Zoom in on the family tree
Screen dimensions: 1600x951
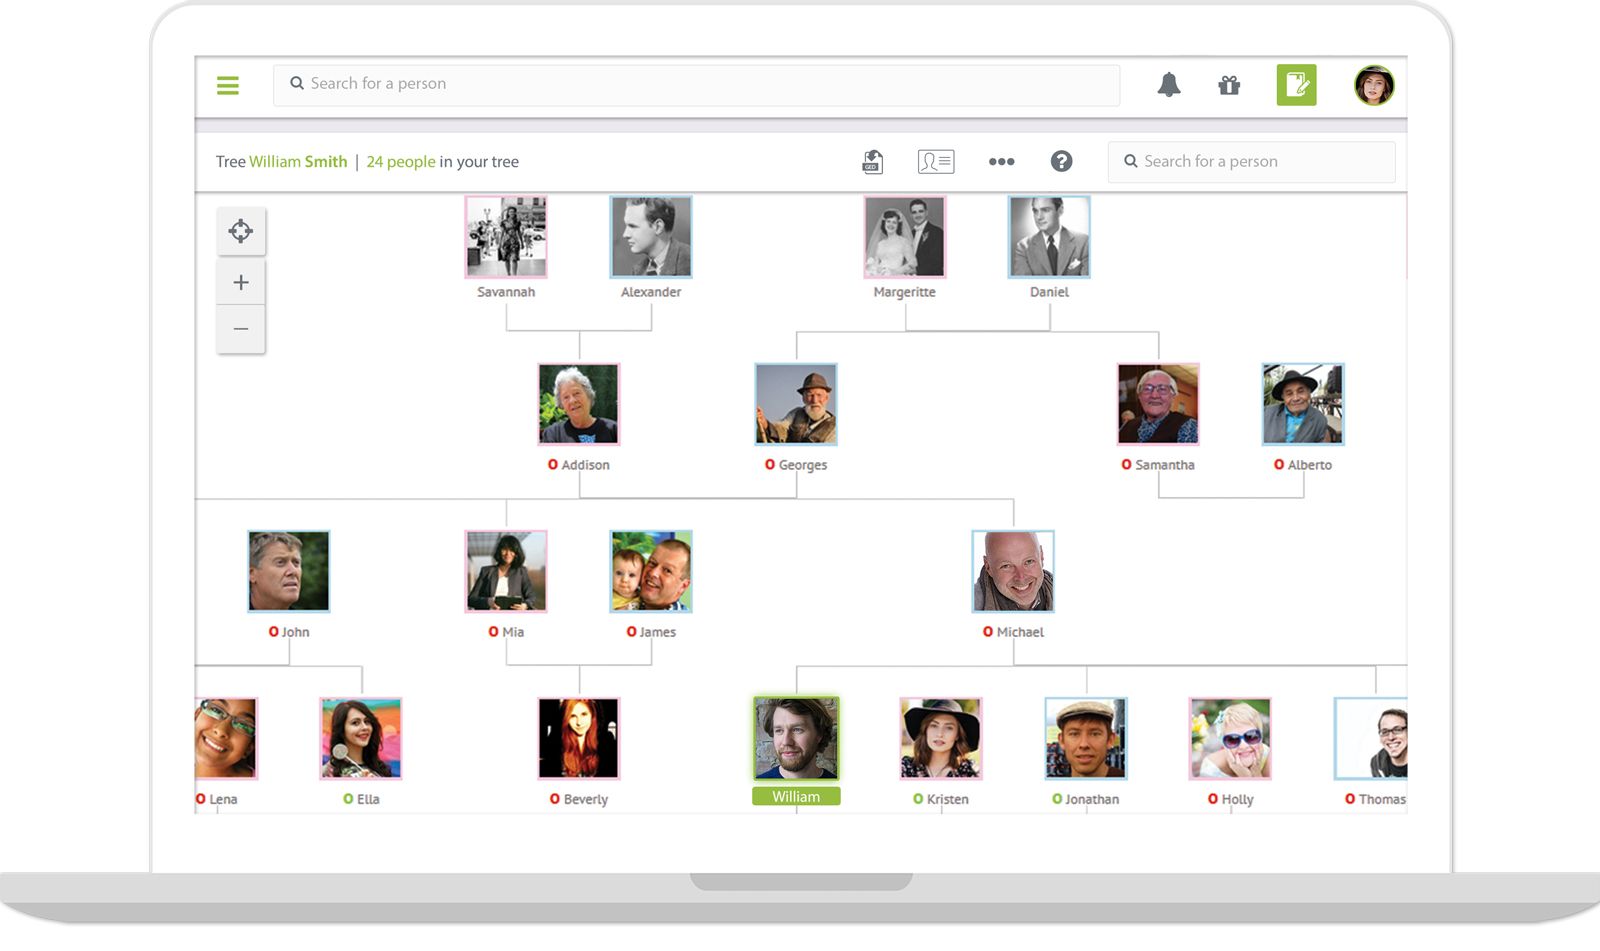(x=241, y=281)
